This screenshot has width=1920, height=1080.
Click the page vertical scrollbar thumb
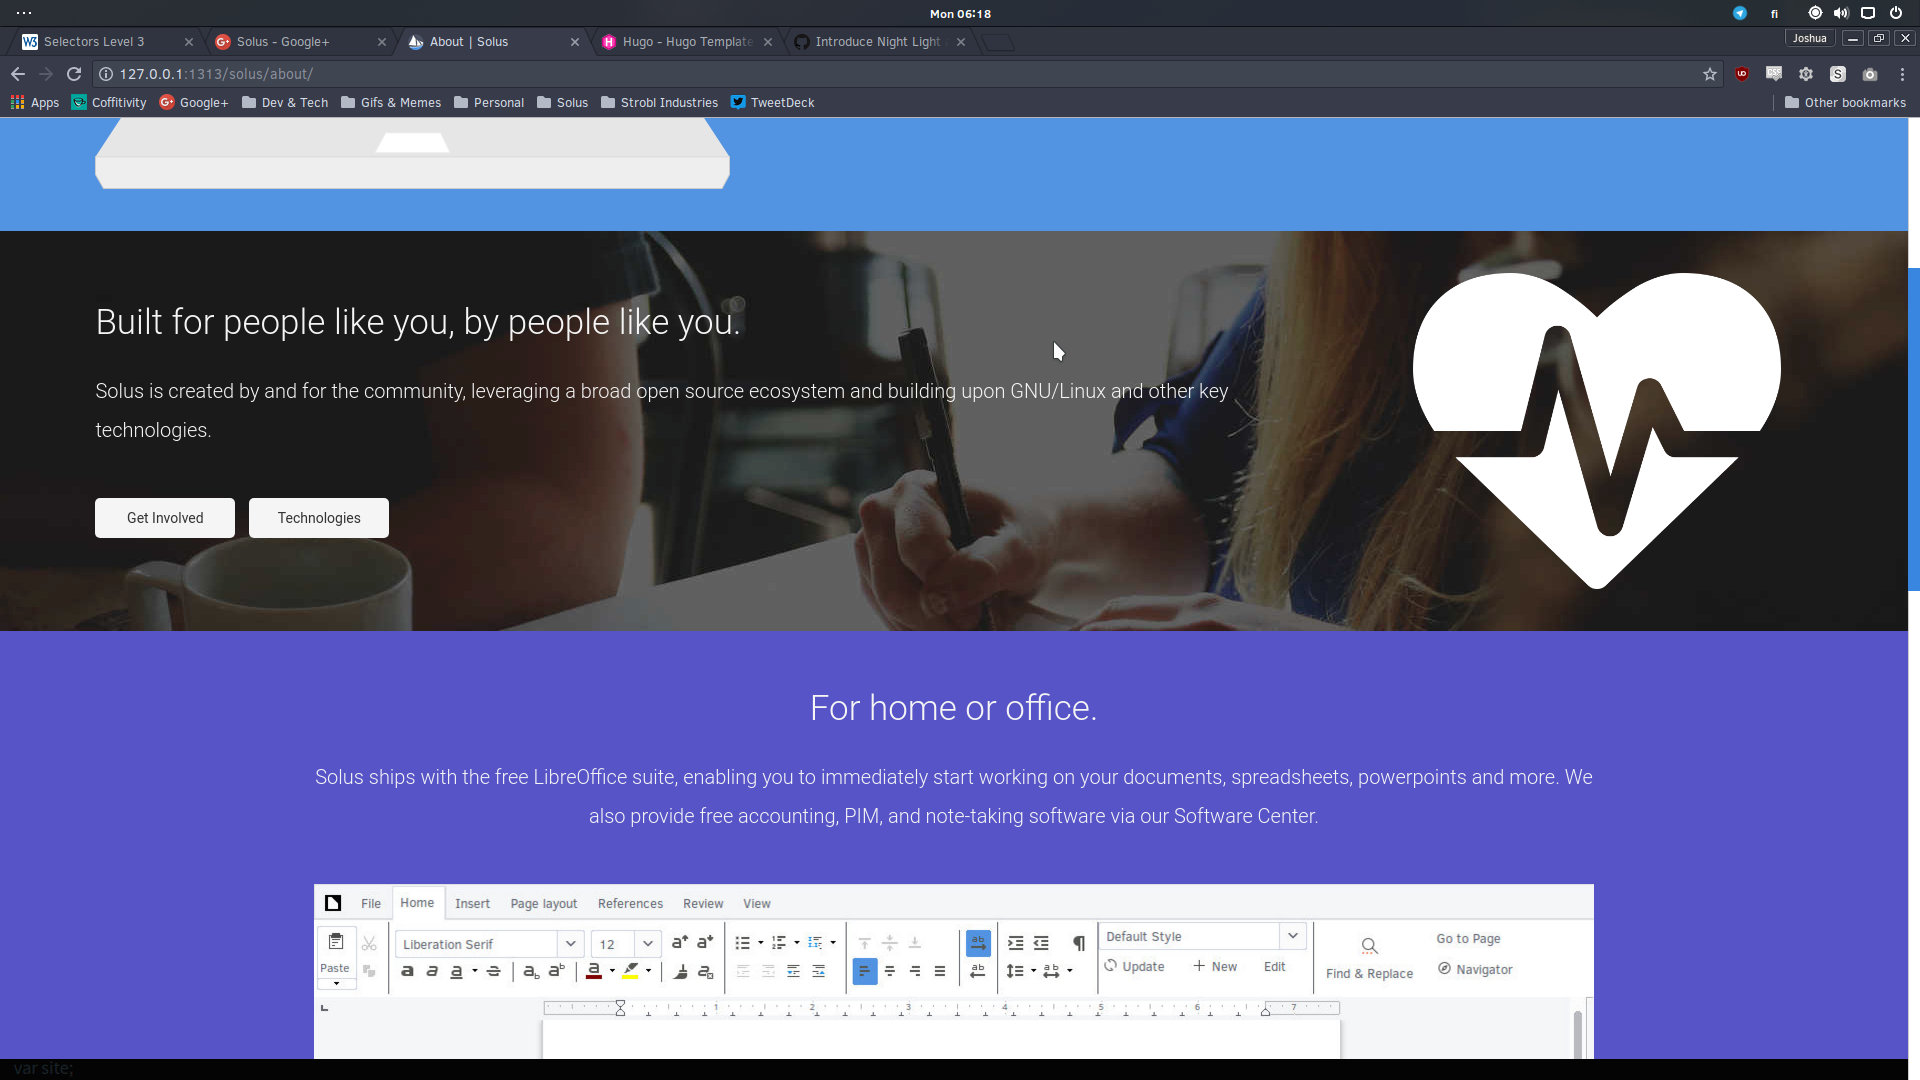[1914, 429]
